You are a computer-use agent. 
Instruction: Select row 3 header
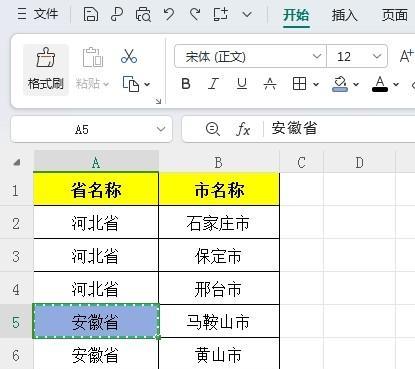(16, 255)
